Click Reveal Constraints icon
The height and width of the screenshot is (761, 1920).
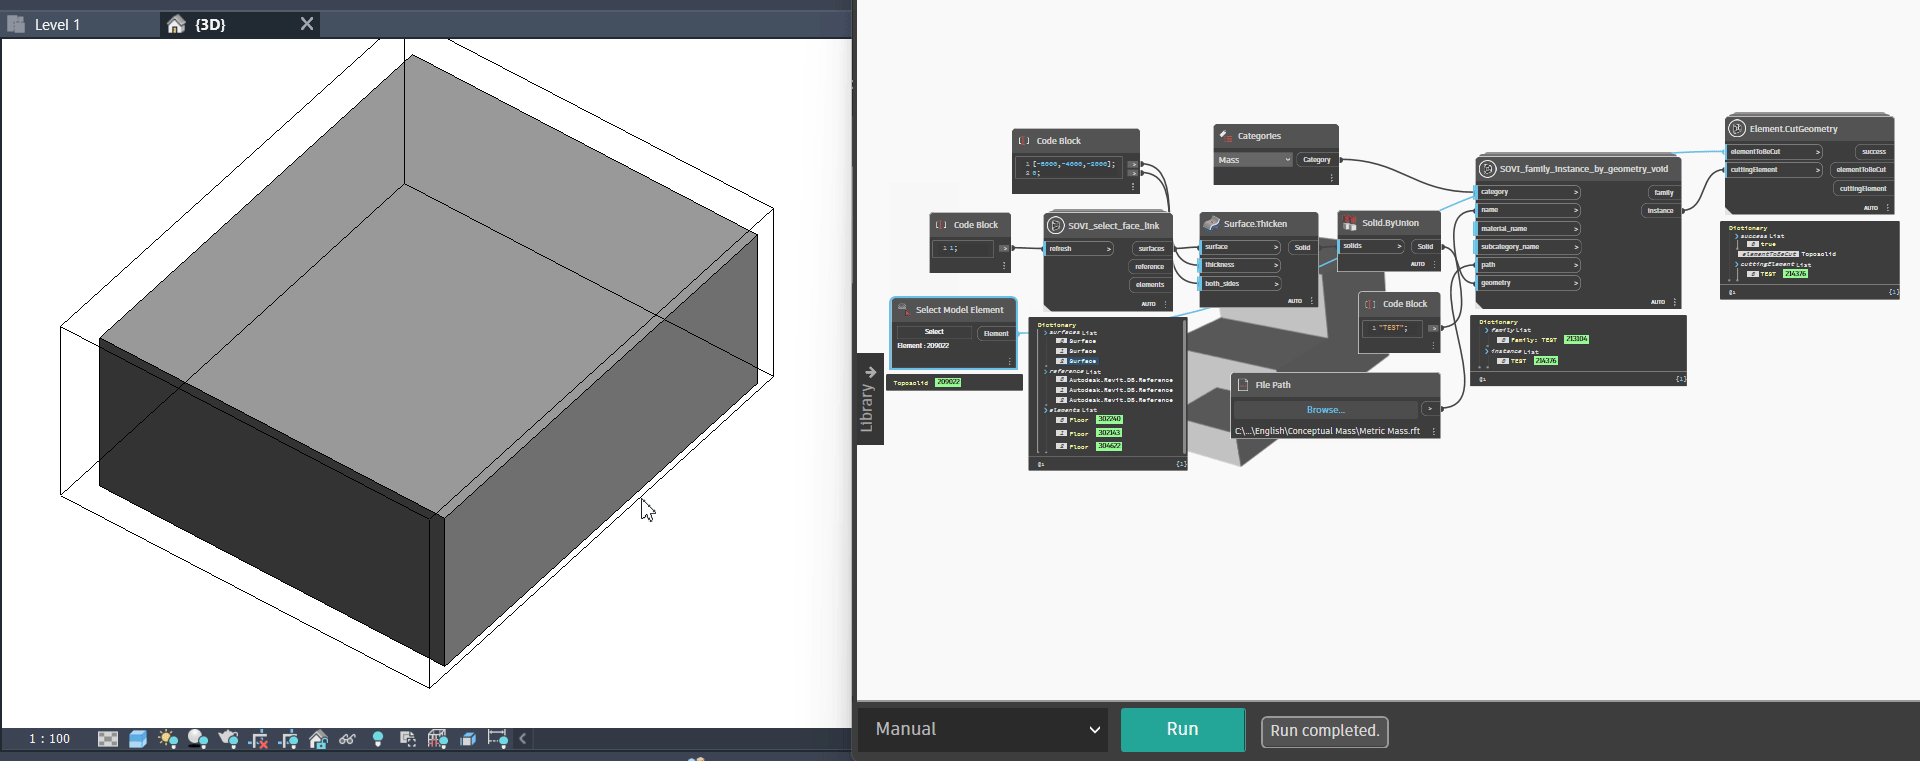(x=497, y=739)
